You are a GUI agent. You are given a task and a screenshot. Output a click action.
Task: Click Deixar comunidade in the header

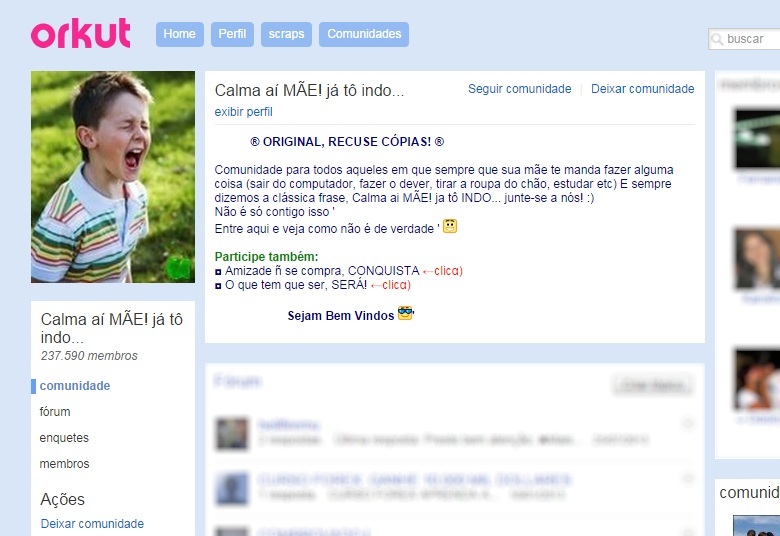point(642,89)
